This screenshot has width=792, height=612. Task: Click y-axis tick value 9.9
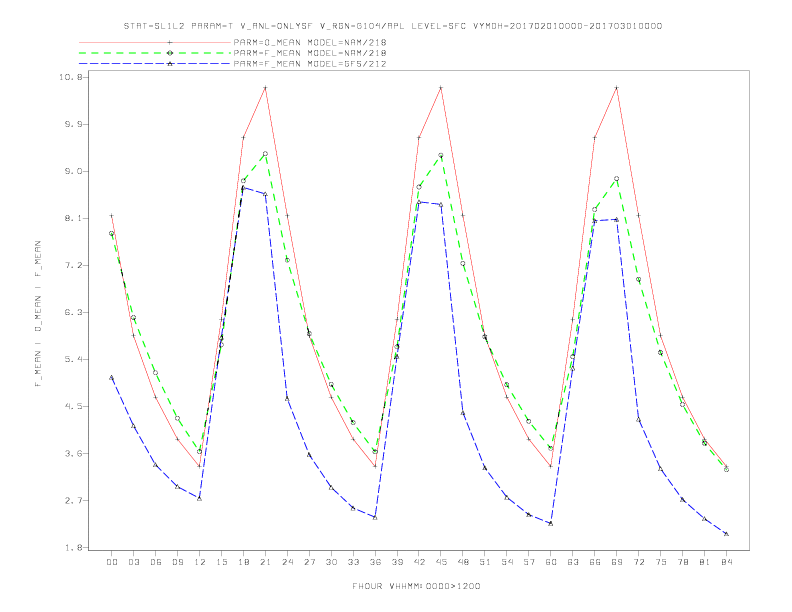(73, 124)
